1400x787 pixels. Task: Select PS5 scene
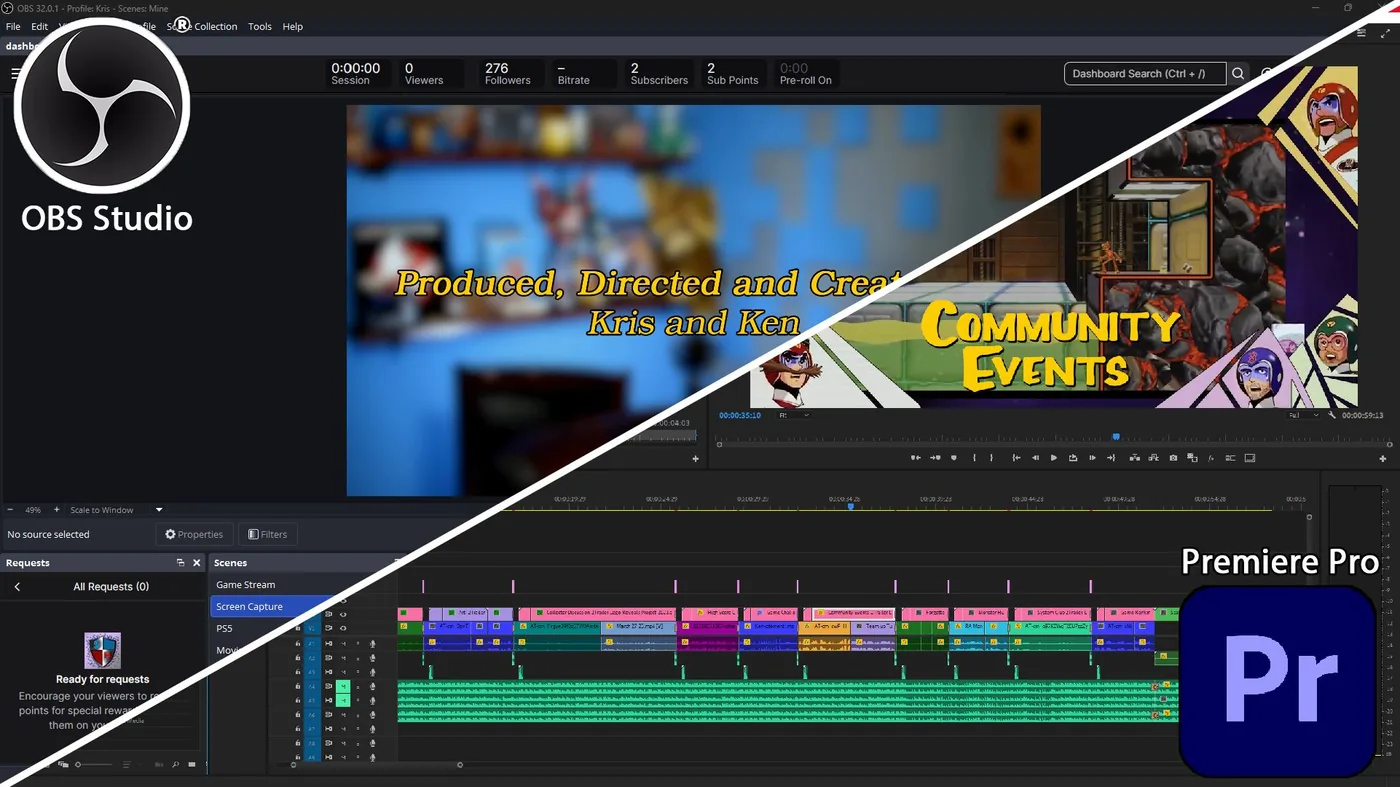click(x=225, y=629)
